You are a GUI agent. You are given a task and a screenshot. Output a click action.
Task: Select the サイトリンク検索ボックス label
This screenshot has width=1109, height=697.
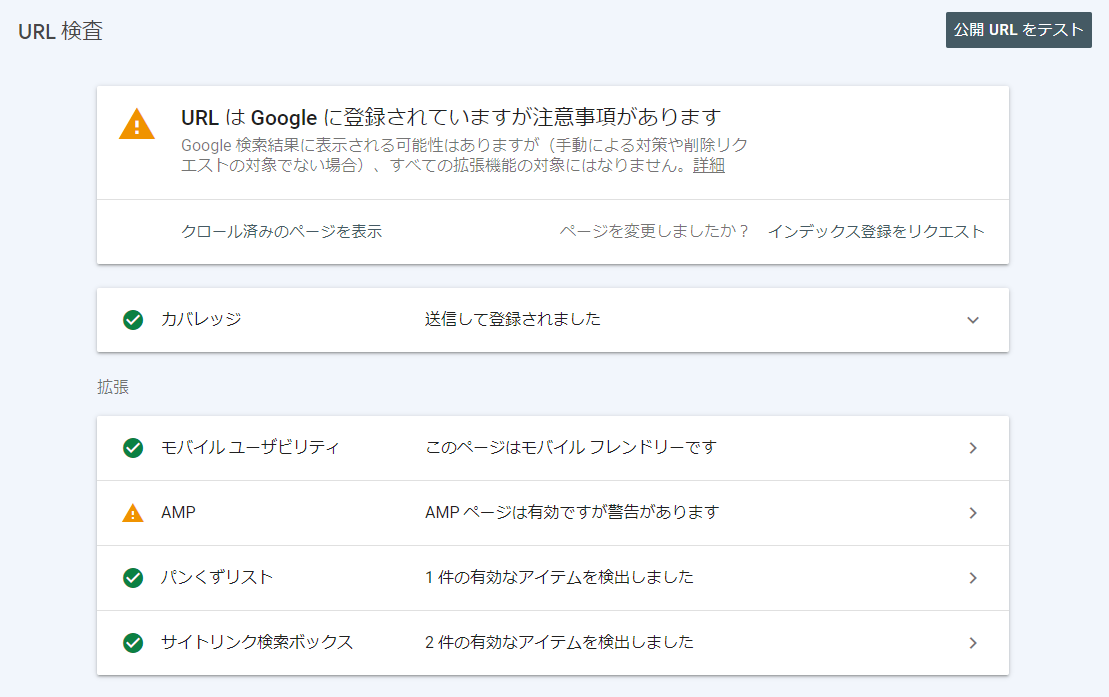(257, 642)
